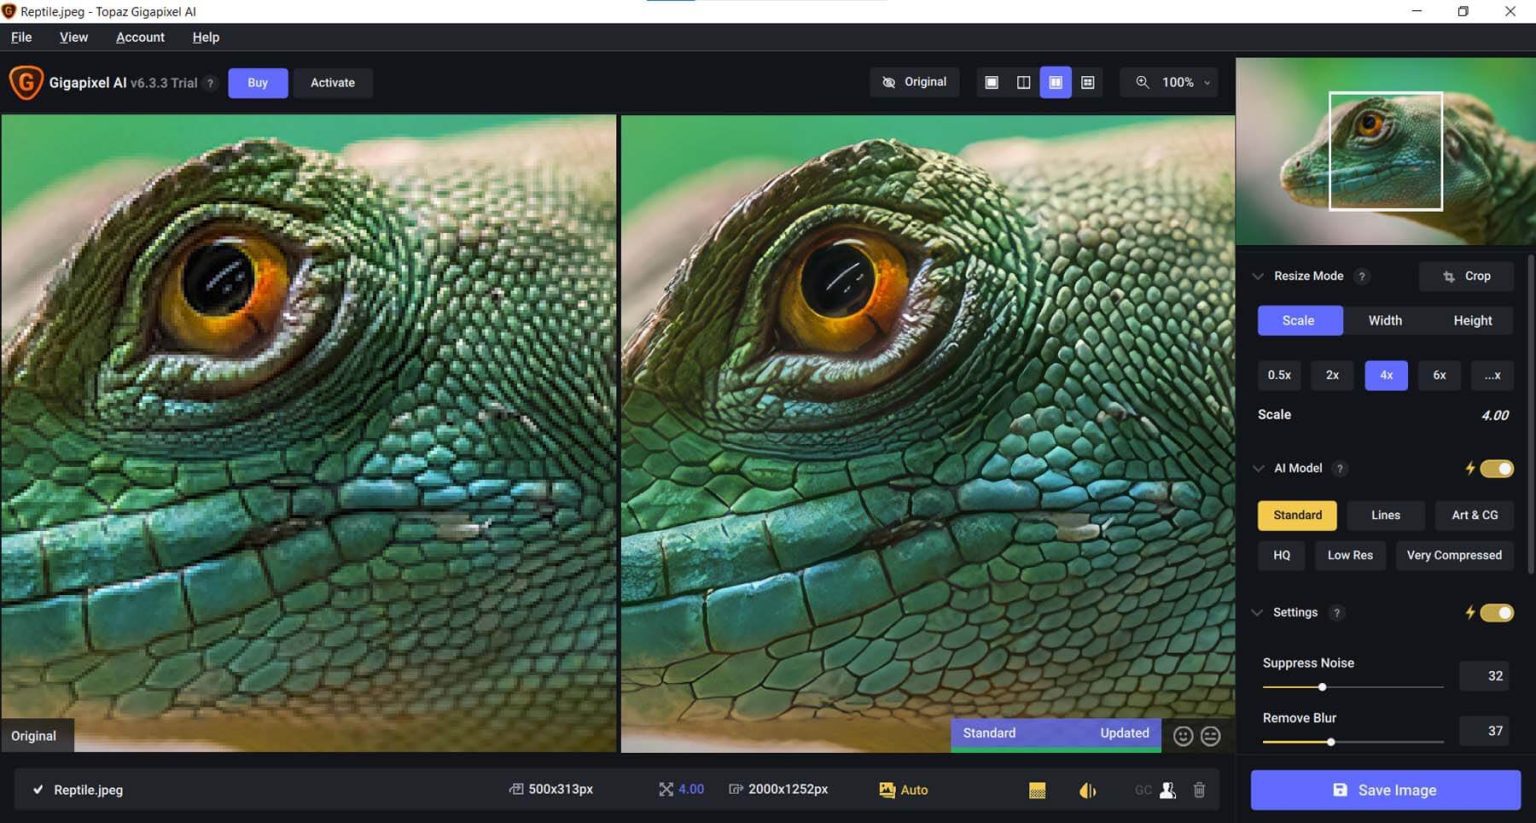Select the Art & CG AI model
This screenshot has width=1536, height=823.
pyautogui.click(x=1475, y=515)
